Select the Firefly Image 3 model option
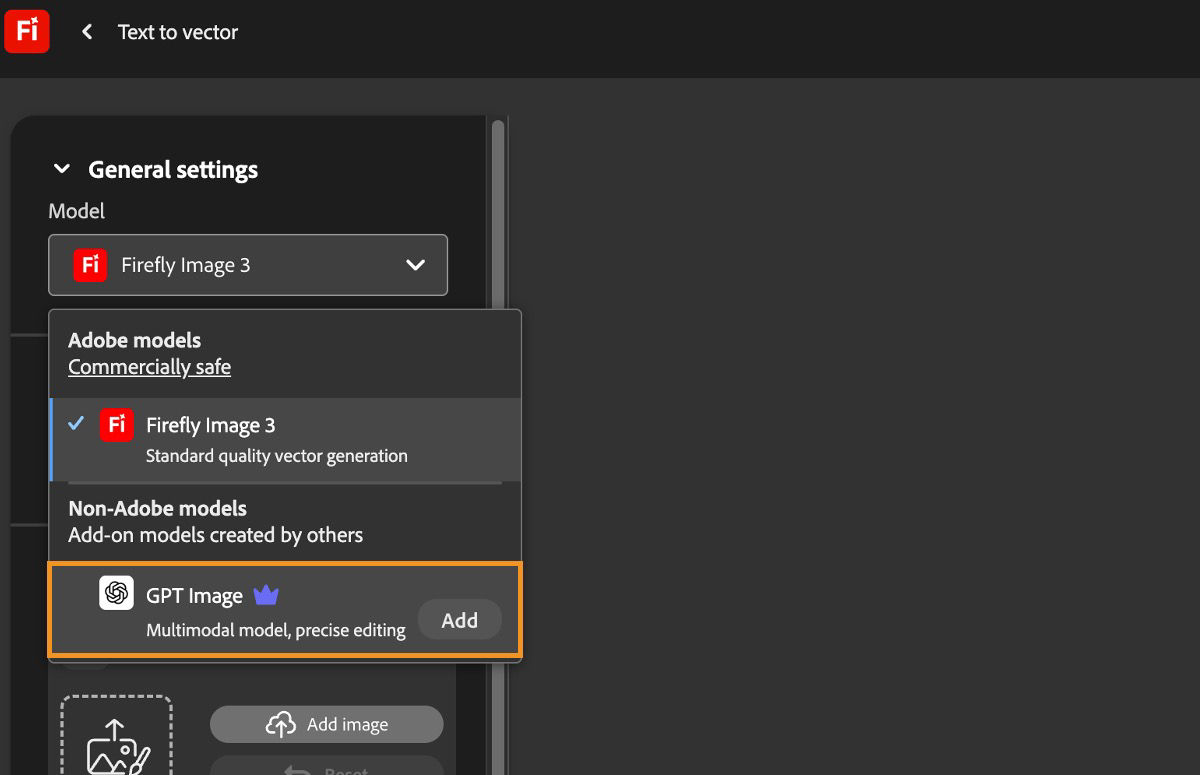1200x775 pixels. coord(285,439)
